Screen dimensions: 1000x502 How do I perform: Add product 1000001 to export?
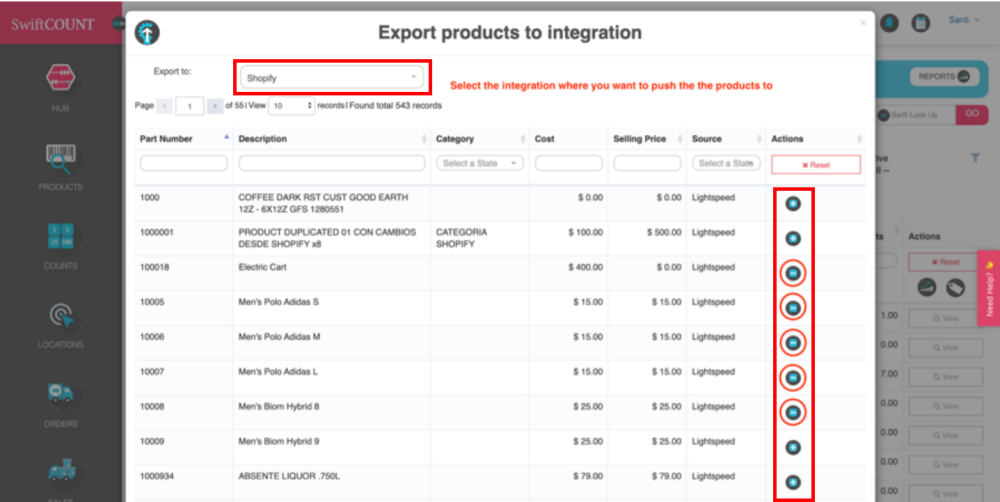(793, 239)
